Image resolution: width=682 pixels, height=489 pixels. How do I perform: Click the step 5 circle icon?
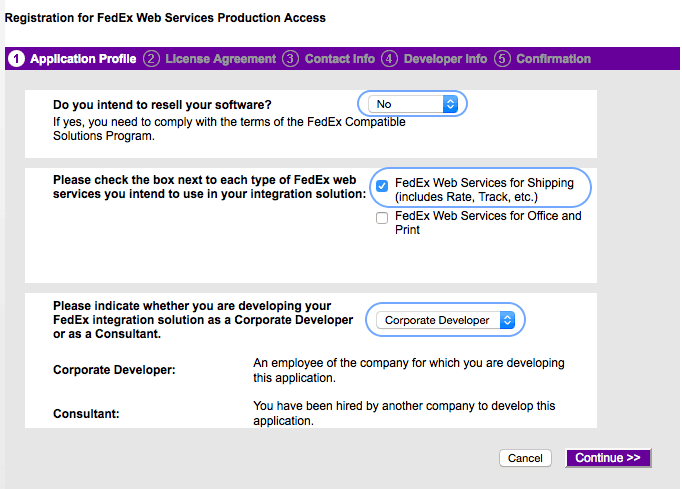[502, 59]
